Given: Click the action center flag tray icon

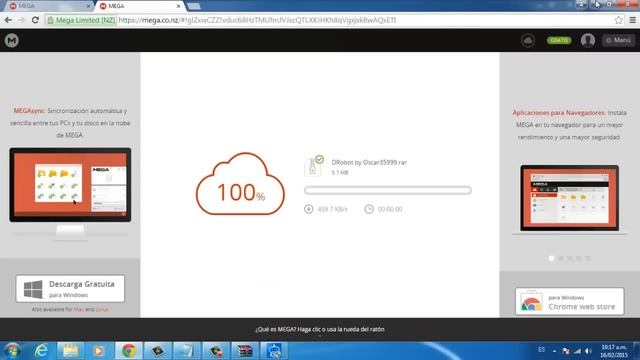Looking at the screenshot, I should tap(566, 351).
